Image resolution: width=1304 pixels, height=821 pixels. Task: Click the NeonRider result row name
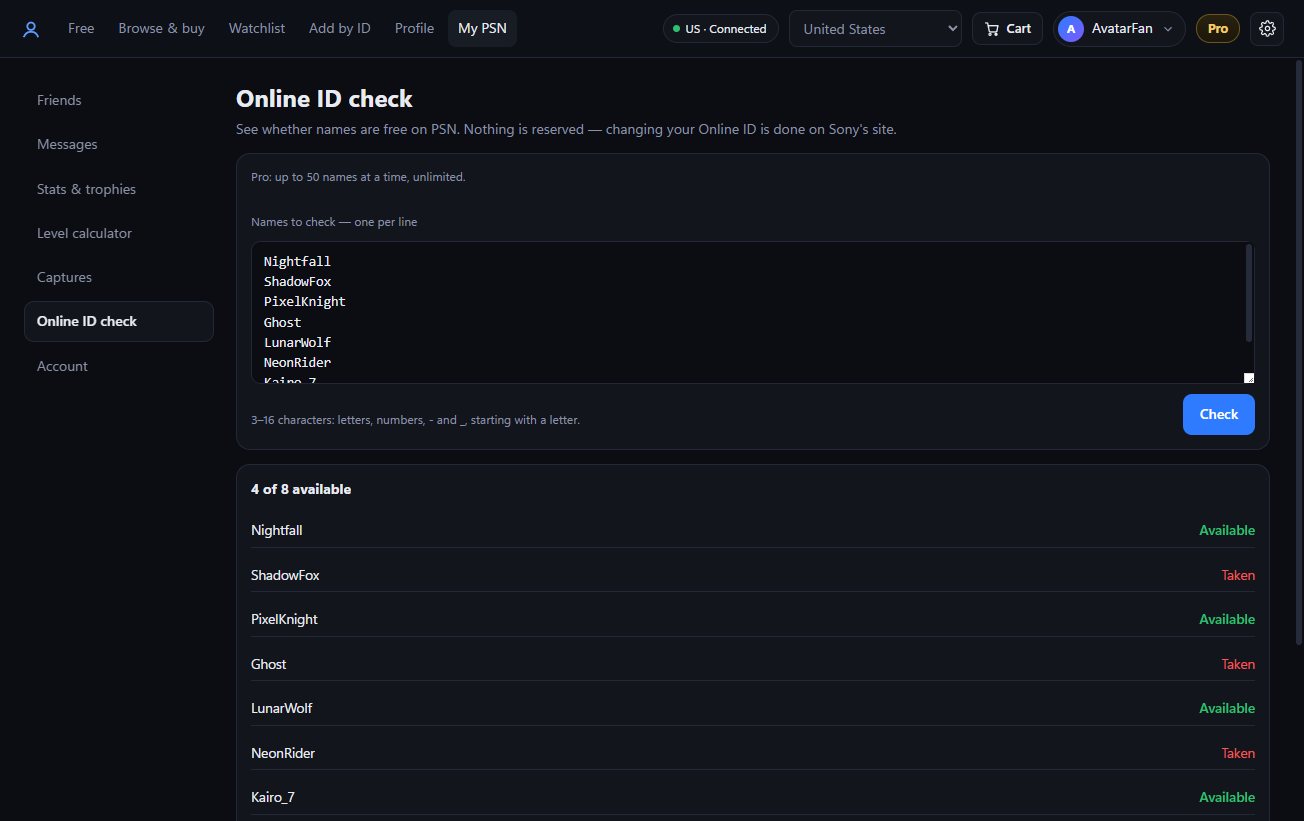pyautogui.click(x=283, y=753)
